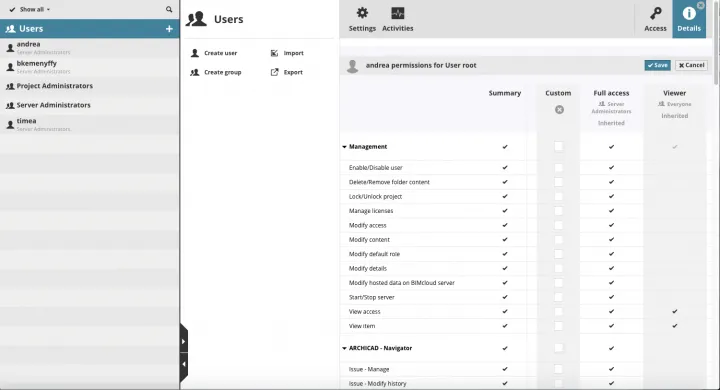
Task: Toggle Custom checkbox for View item
Action: [x=558, y=326]
